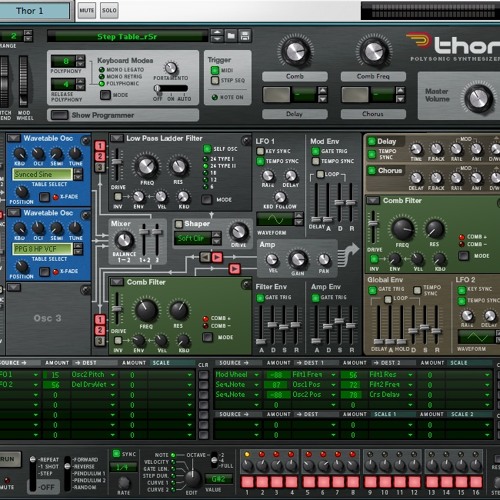Click the red routing button 1 to Filter 1
Screen dimensions: 500x500
coord(100,146)
